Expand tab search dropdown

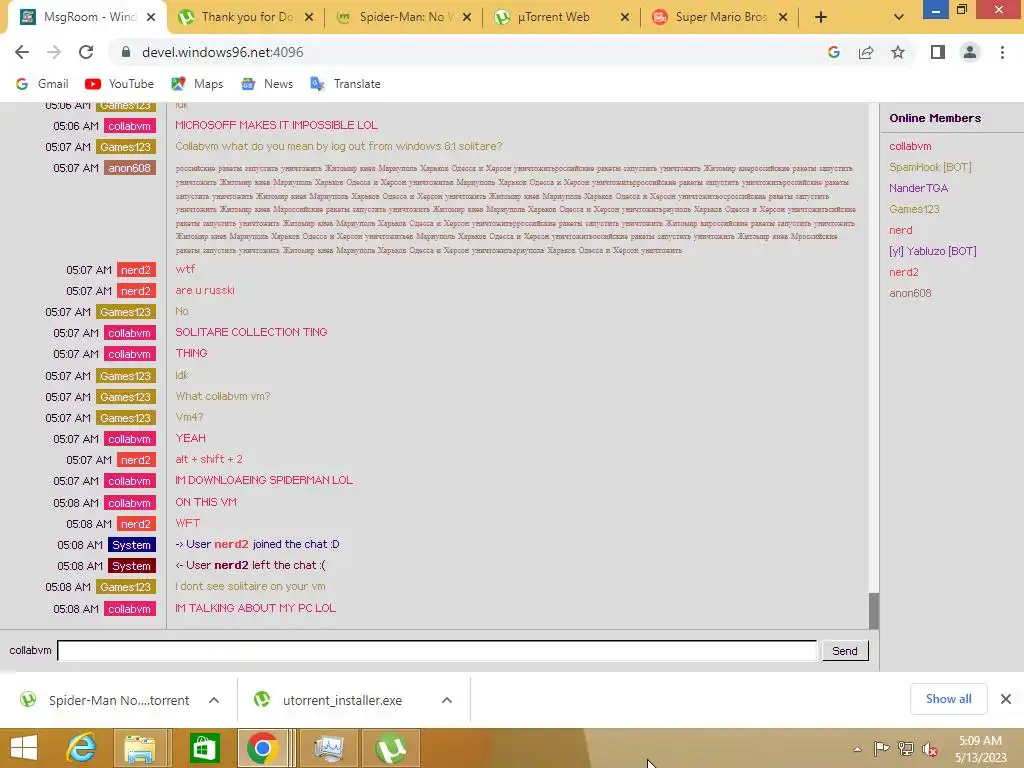(x=899, y=18)
